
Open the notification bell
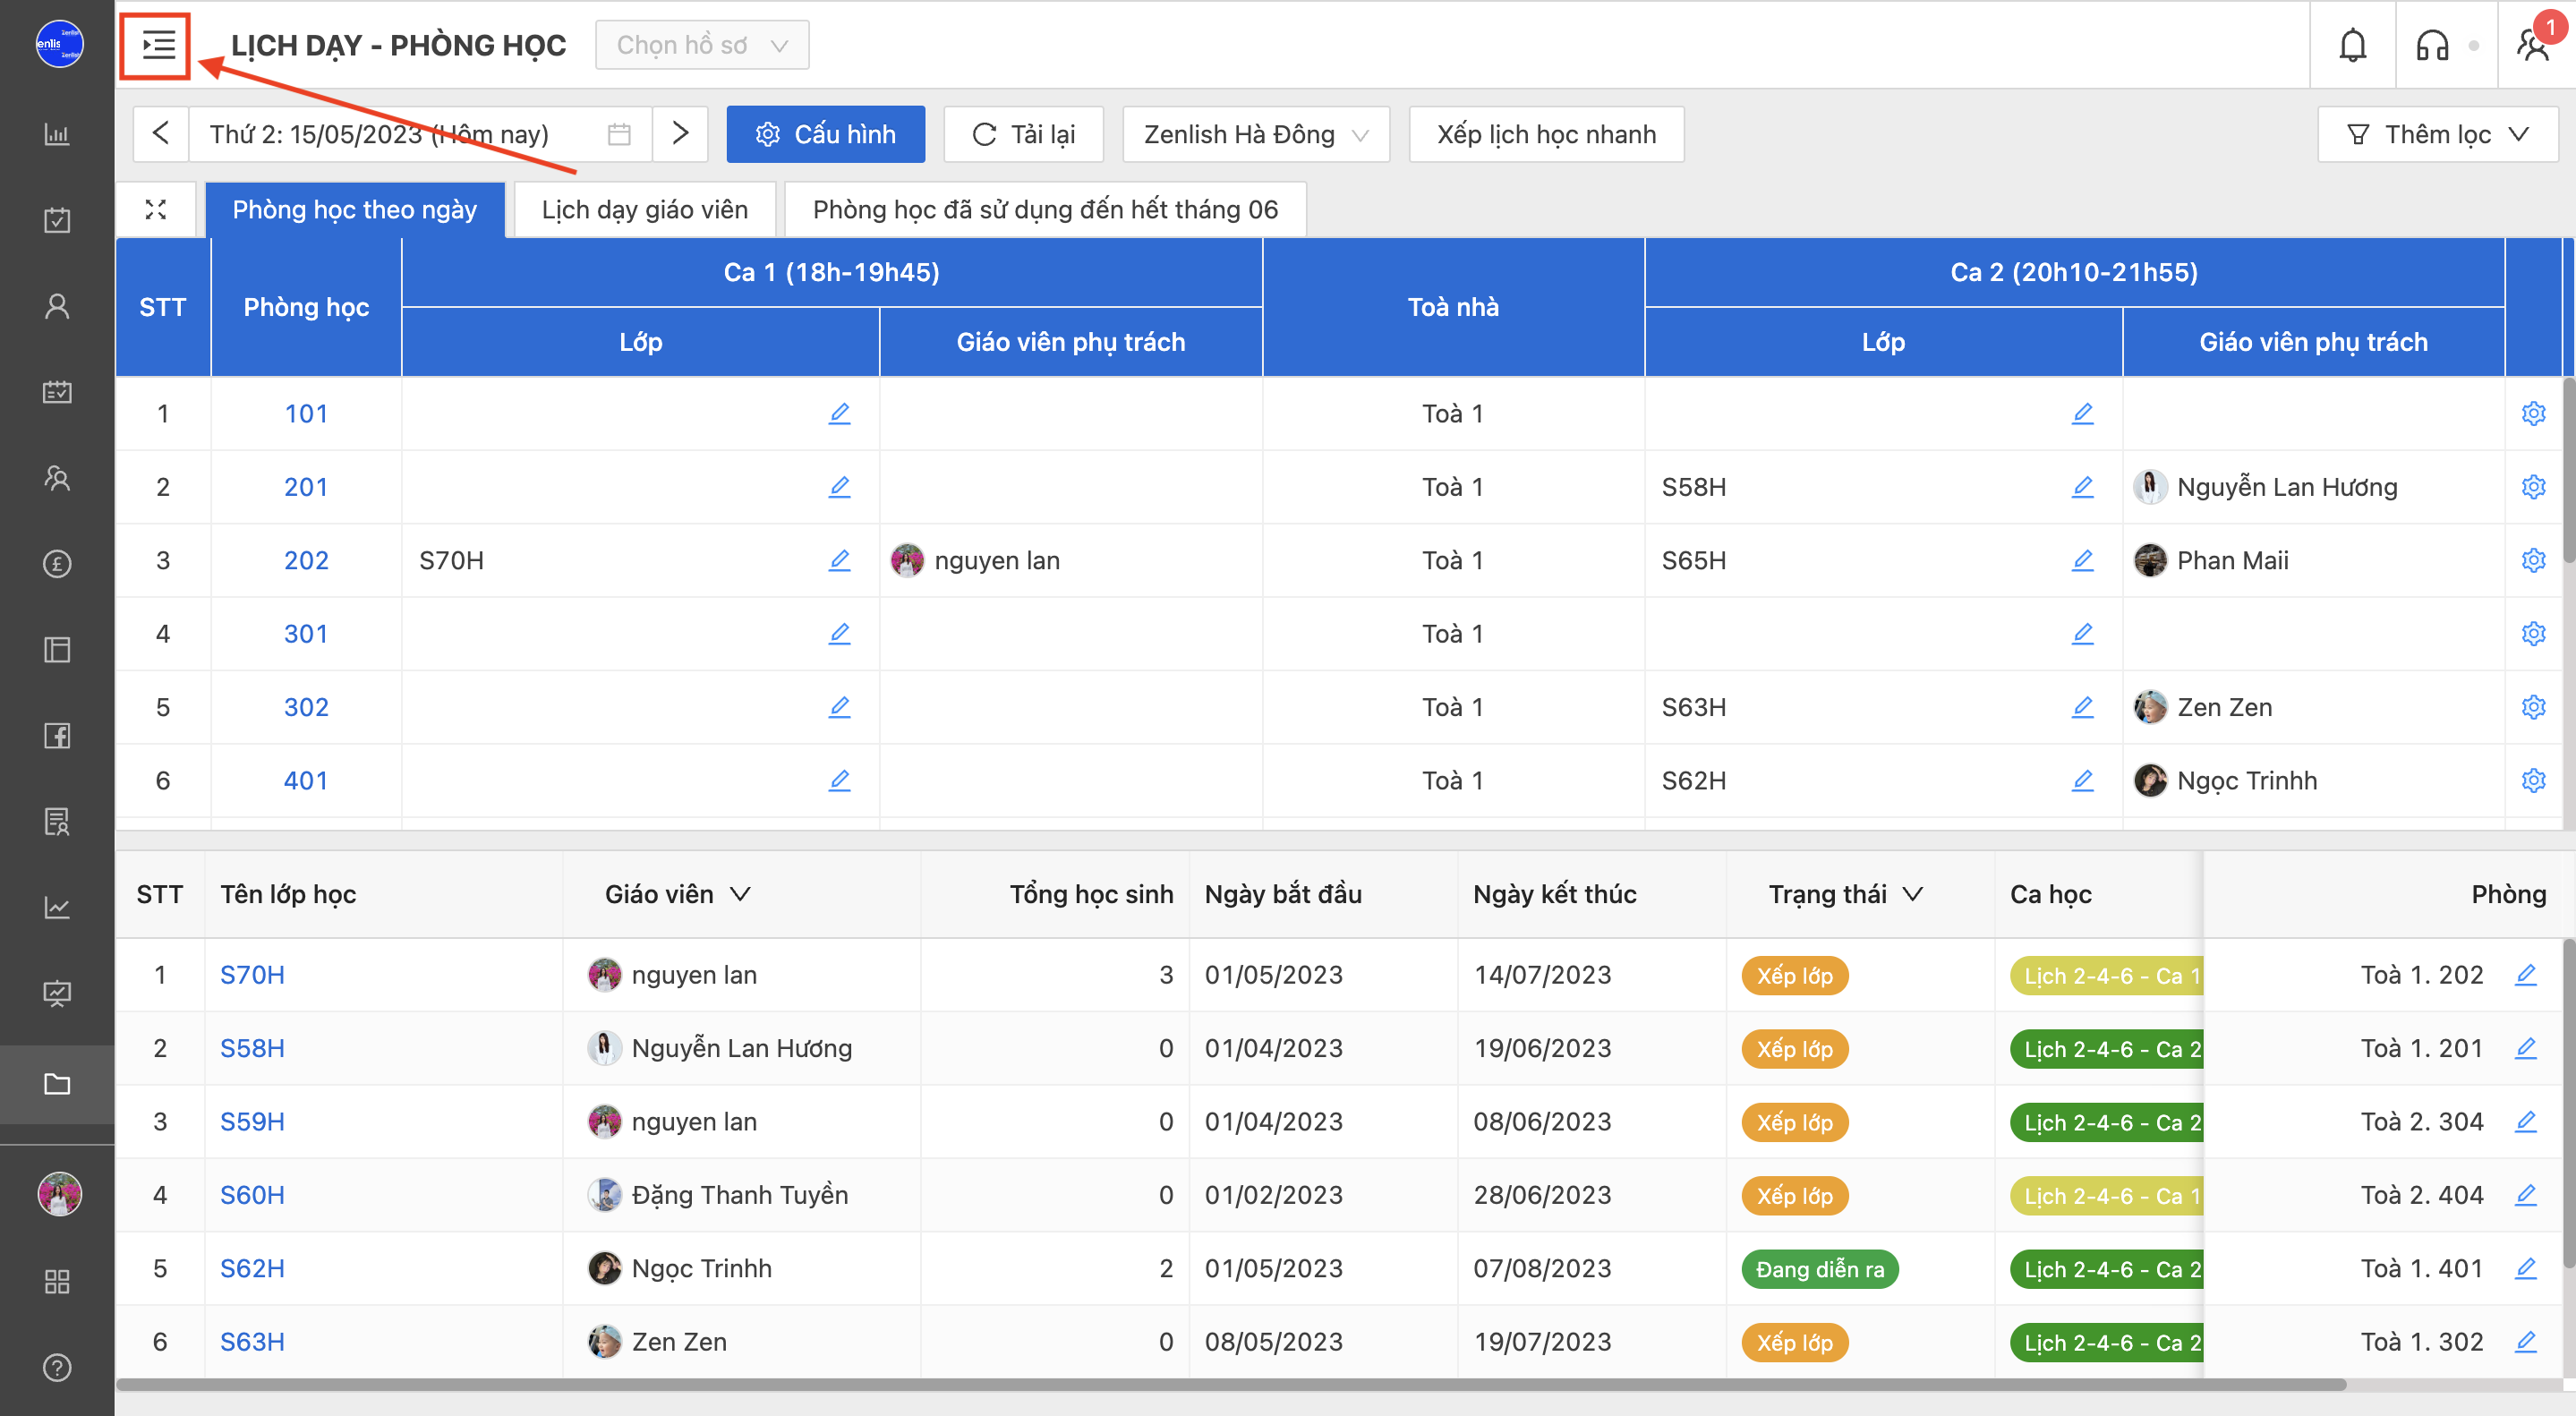[2352, 45]
